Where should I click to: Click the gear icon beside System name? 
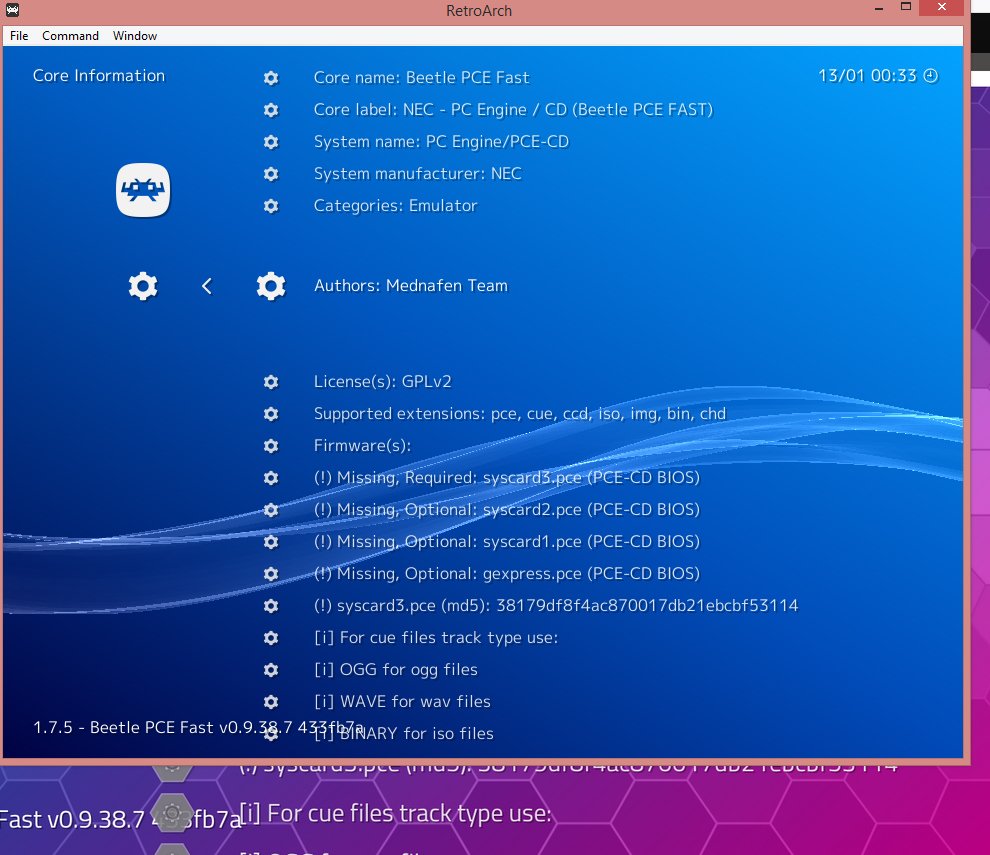click(x=271, y=142)
